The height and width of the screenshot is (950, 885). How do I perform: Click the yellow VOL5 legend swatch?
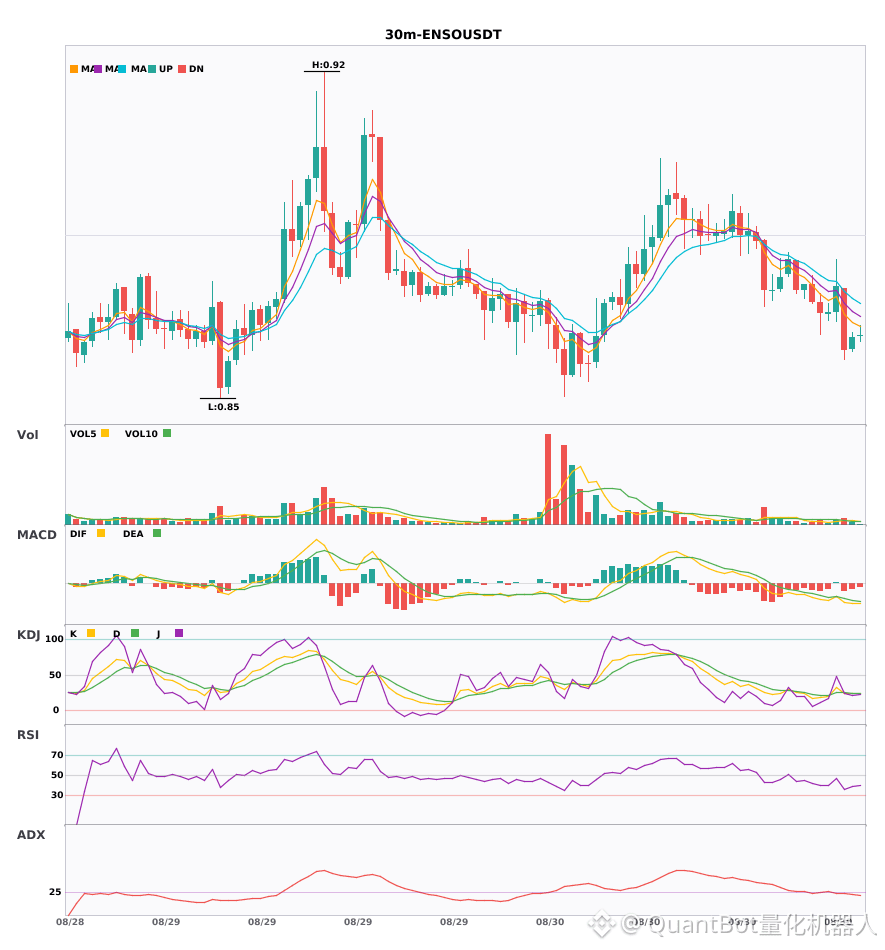pos(105,433)
